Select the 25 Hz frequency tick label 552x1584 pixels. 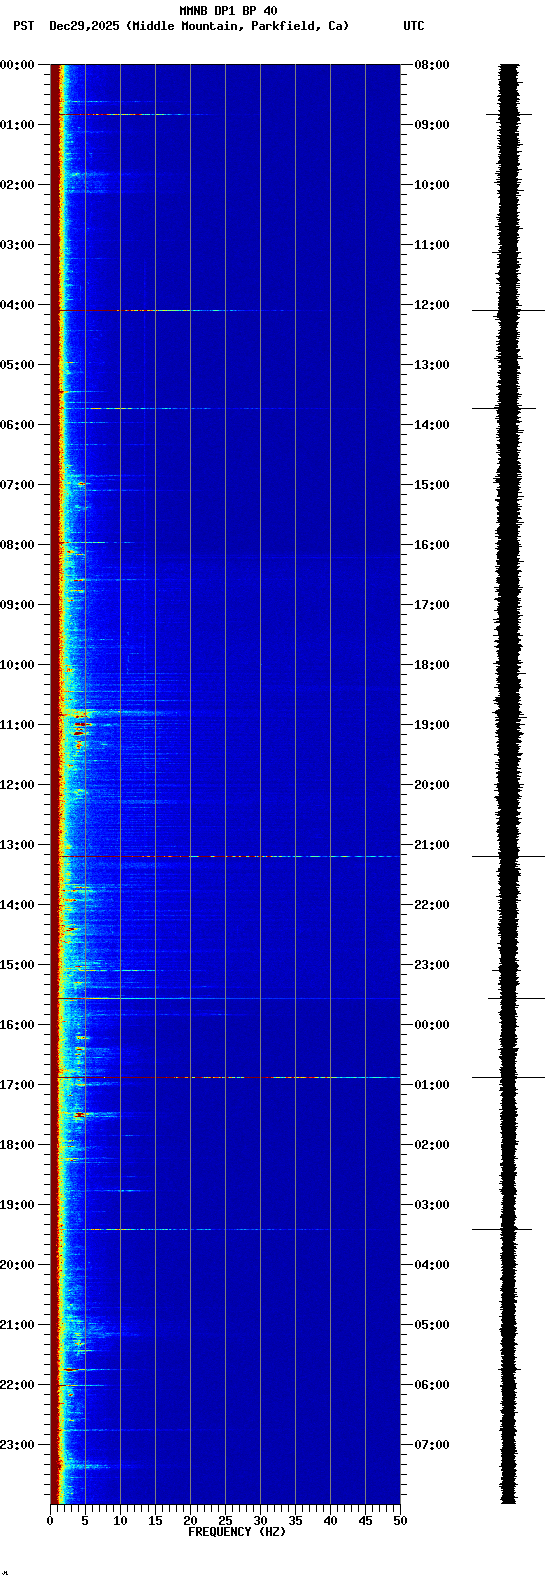point(225,1521)
